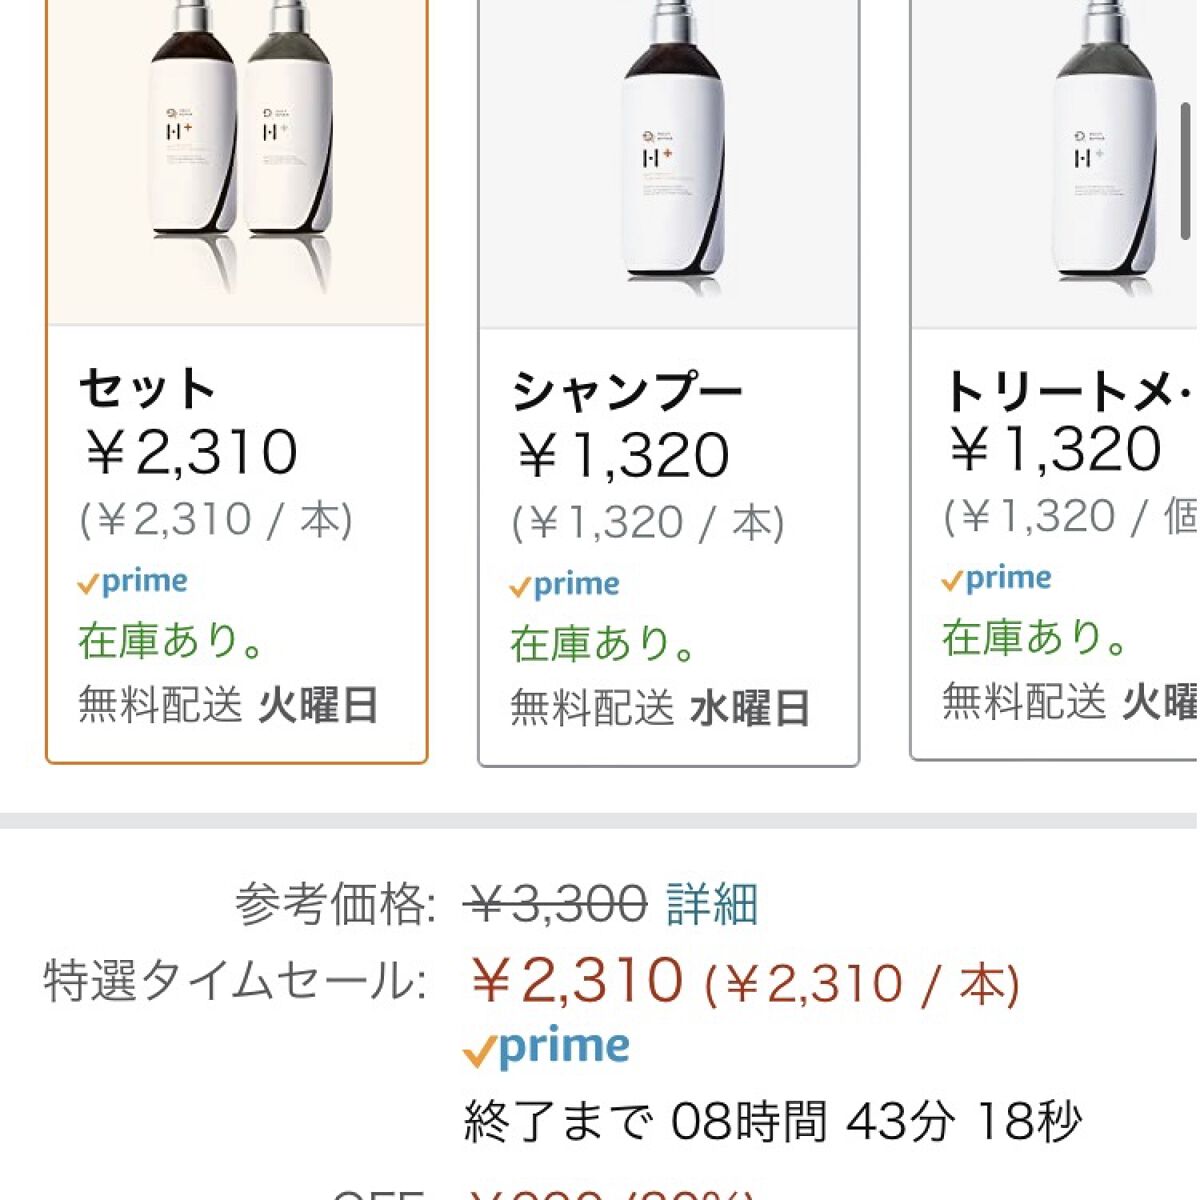Open the 詳細 link beside the reference price

click(711, 905)
